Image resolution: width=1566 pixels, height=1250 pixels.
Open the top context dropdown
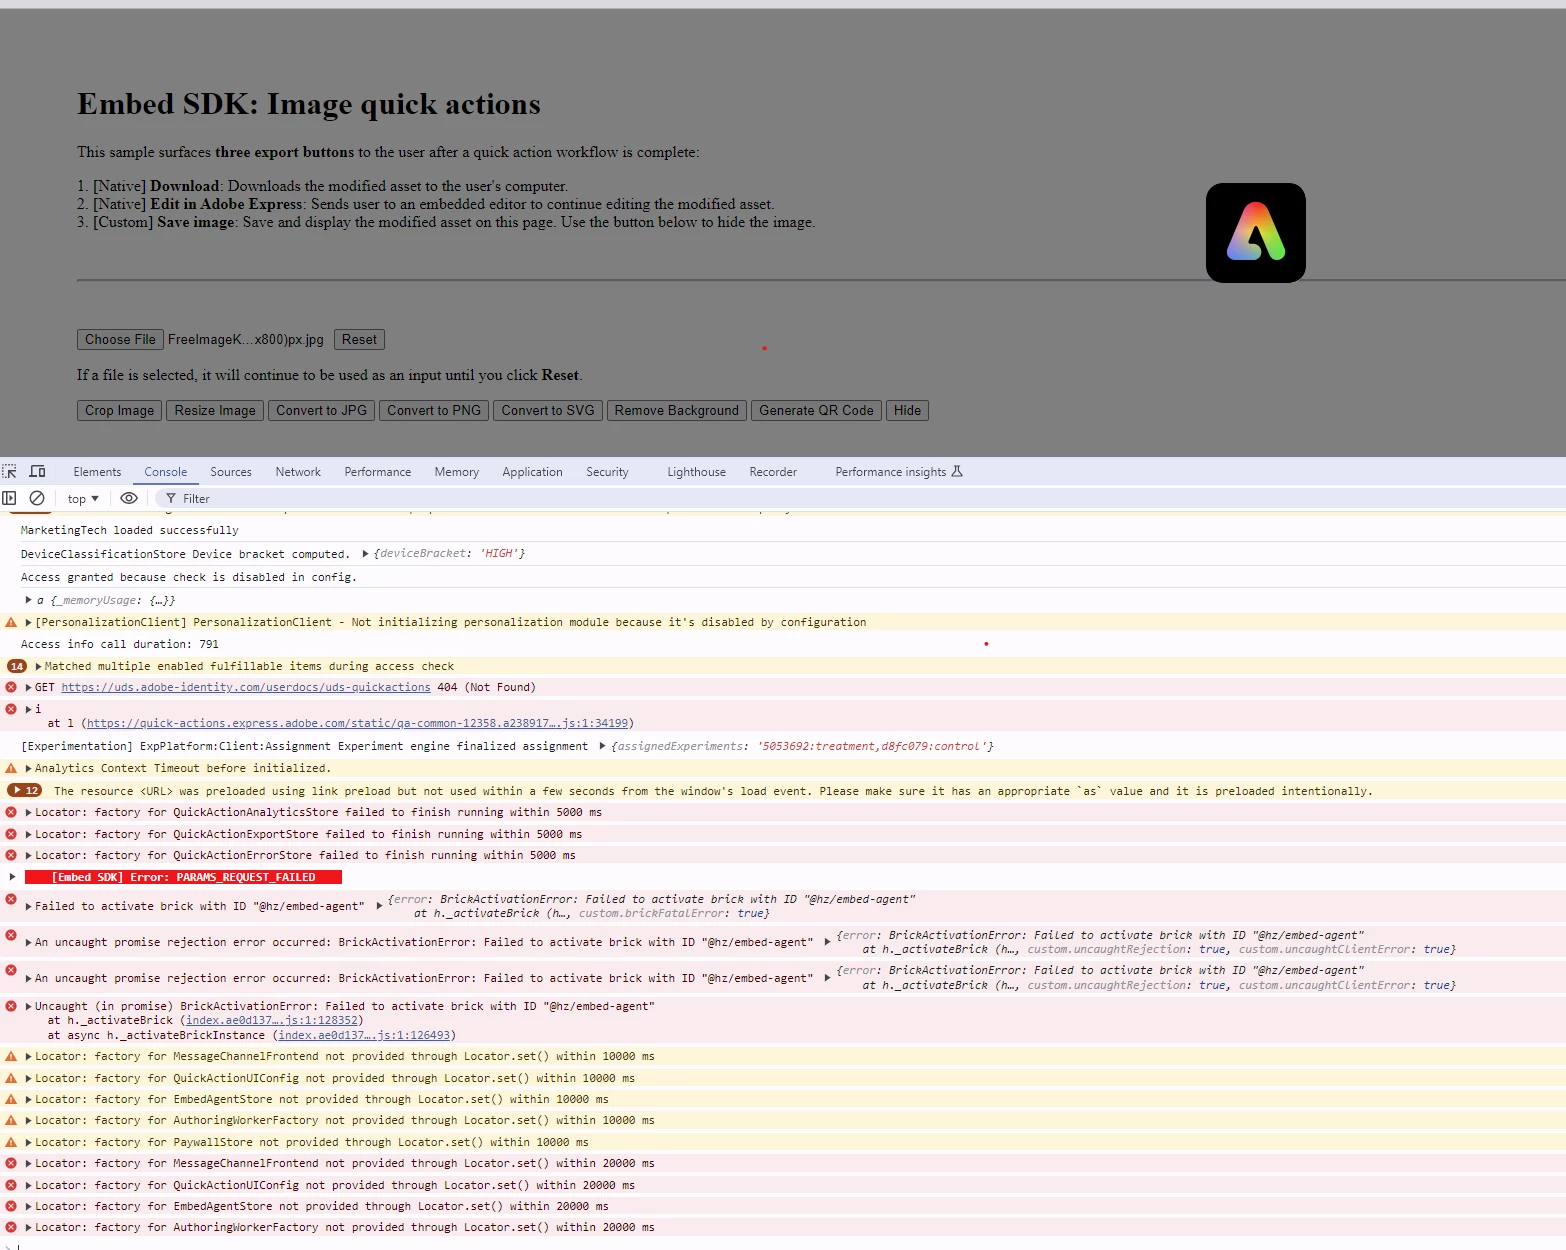pos(83,499)
